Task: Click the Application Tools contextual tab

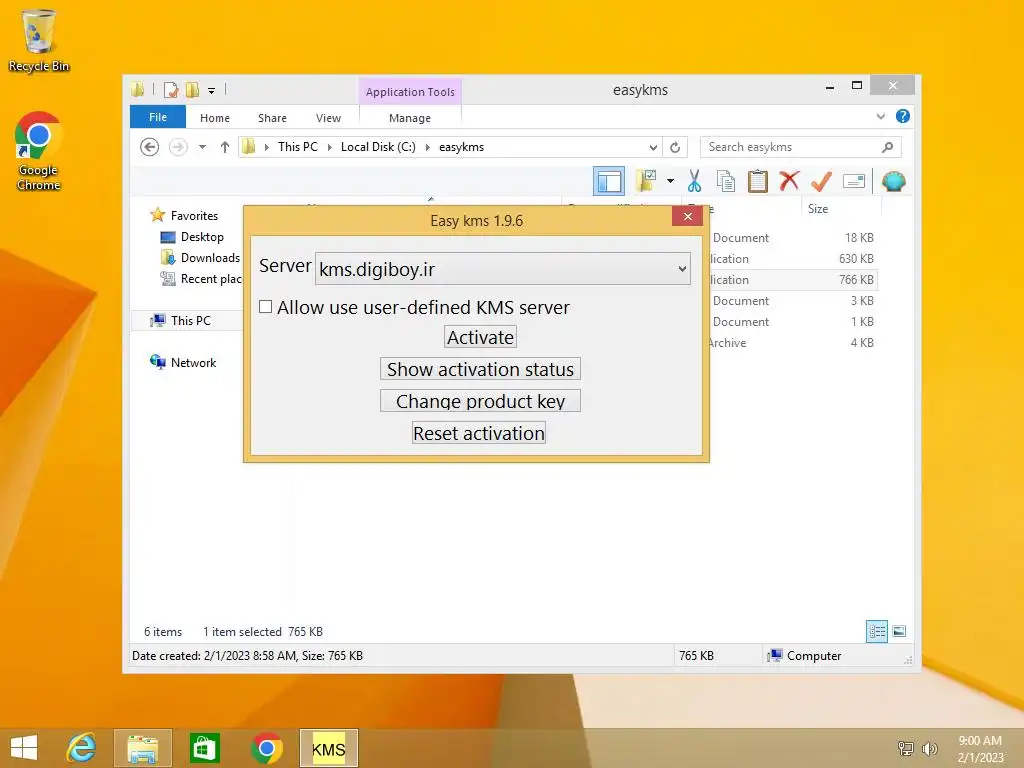Action: 410,92
